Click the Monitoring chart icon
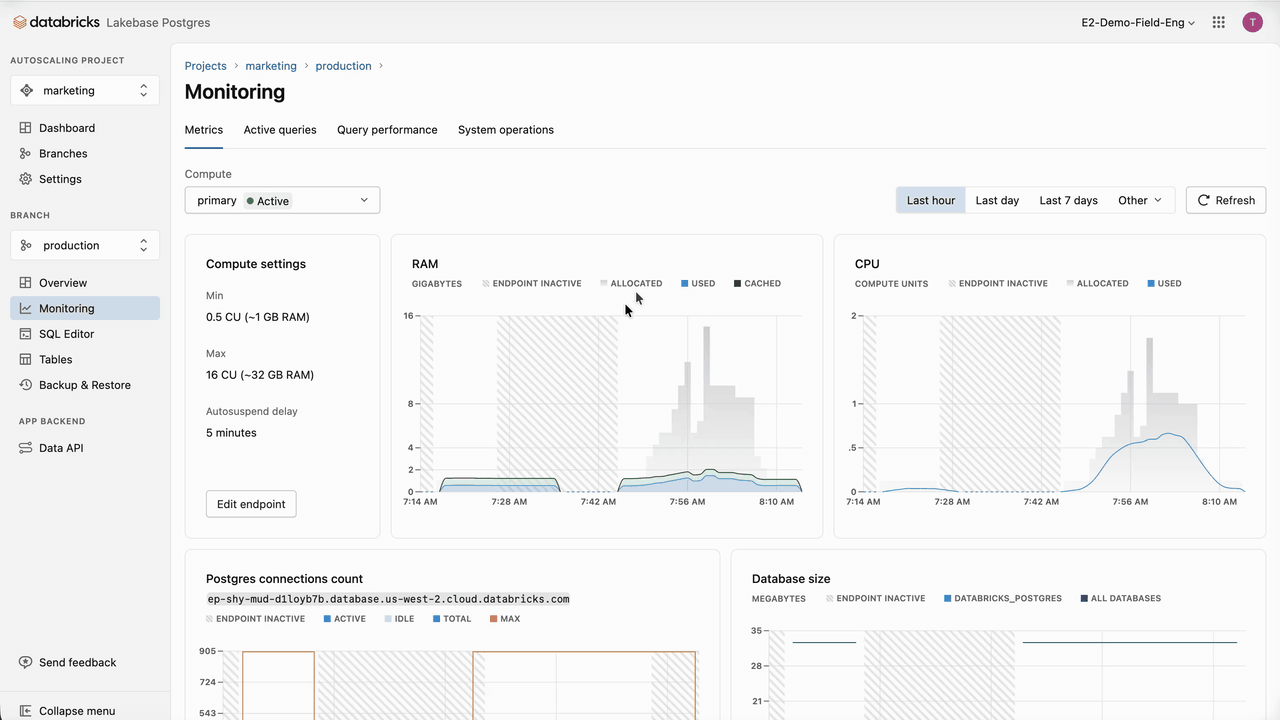Viewport: 1280px width, 720px height. [26, 308]
